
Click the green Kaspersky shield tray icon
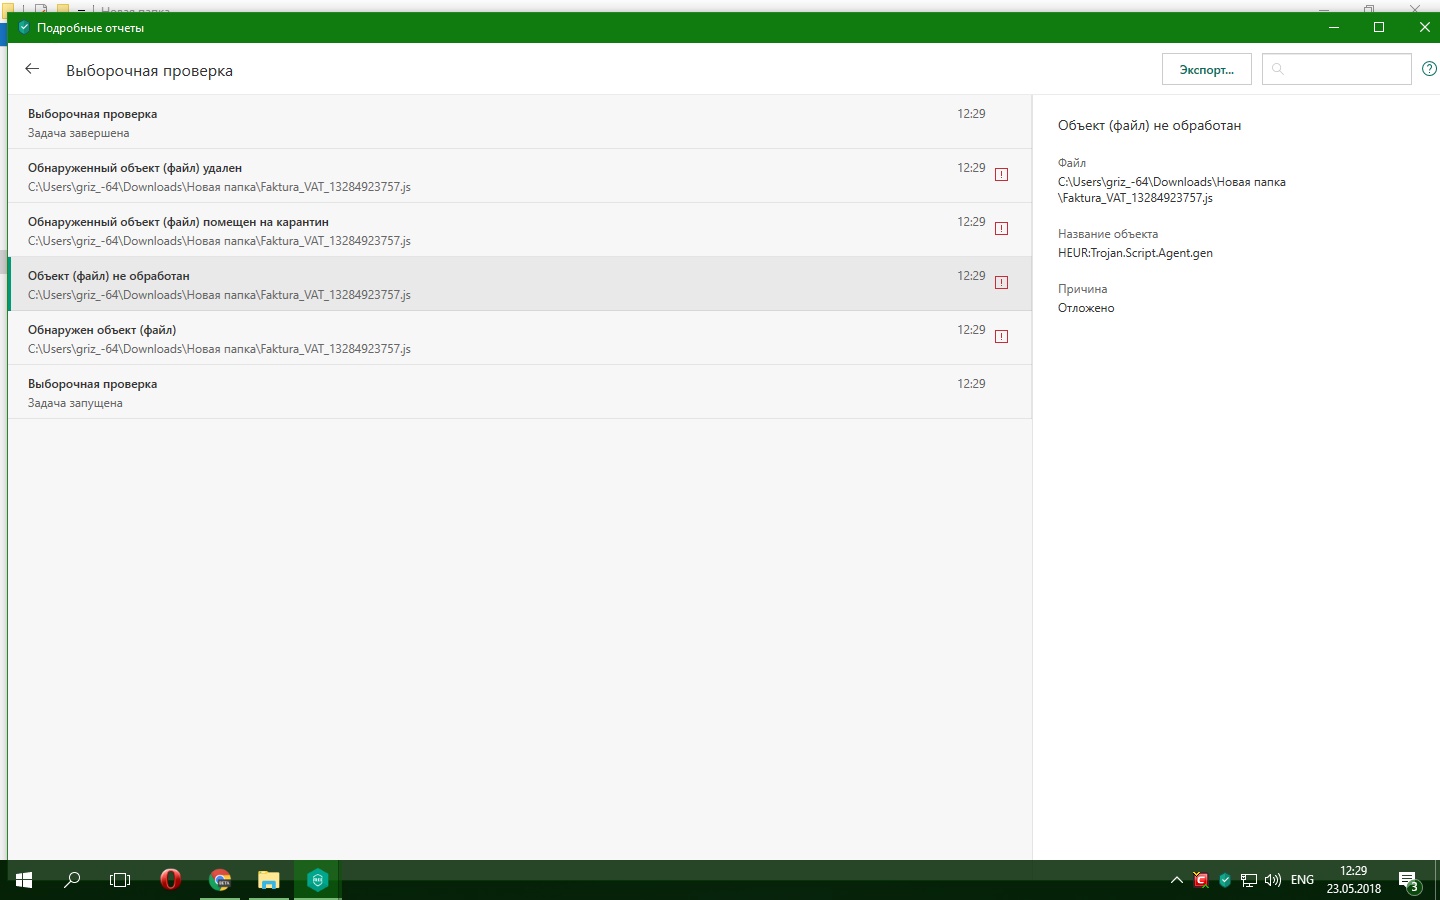tap(1225, 880)
